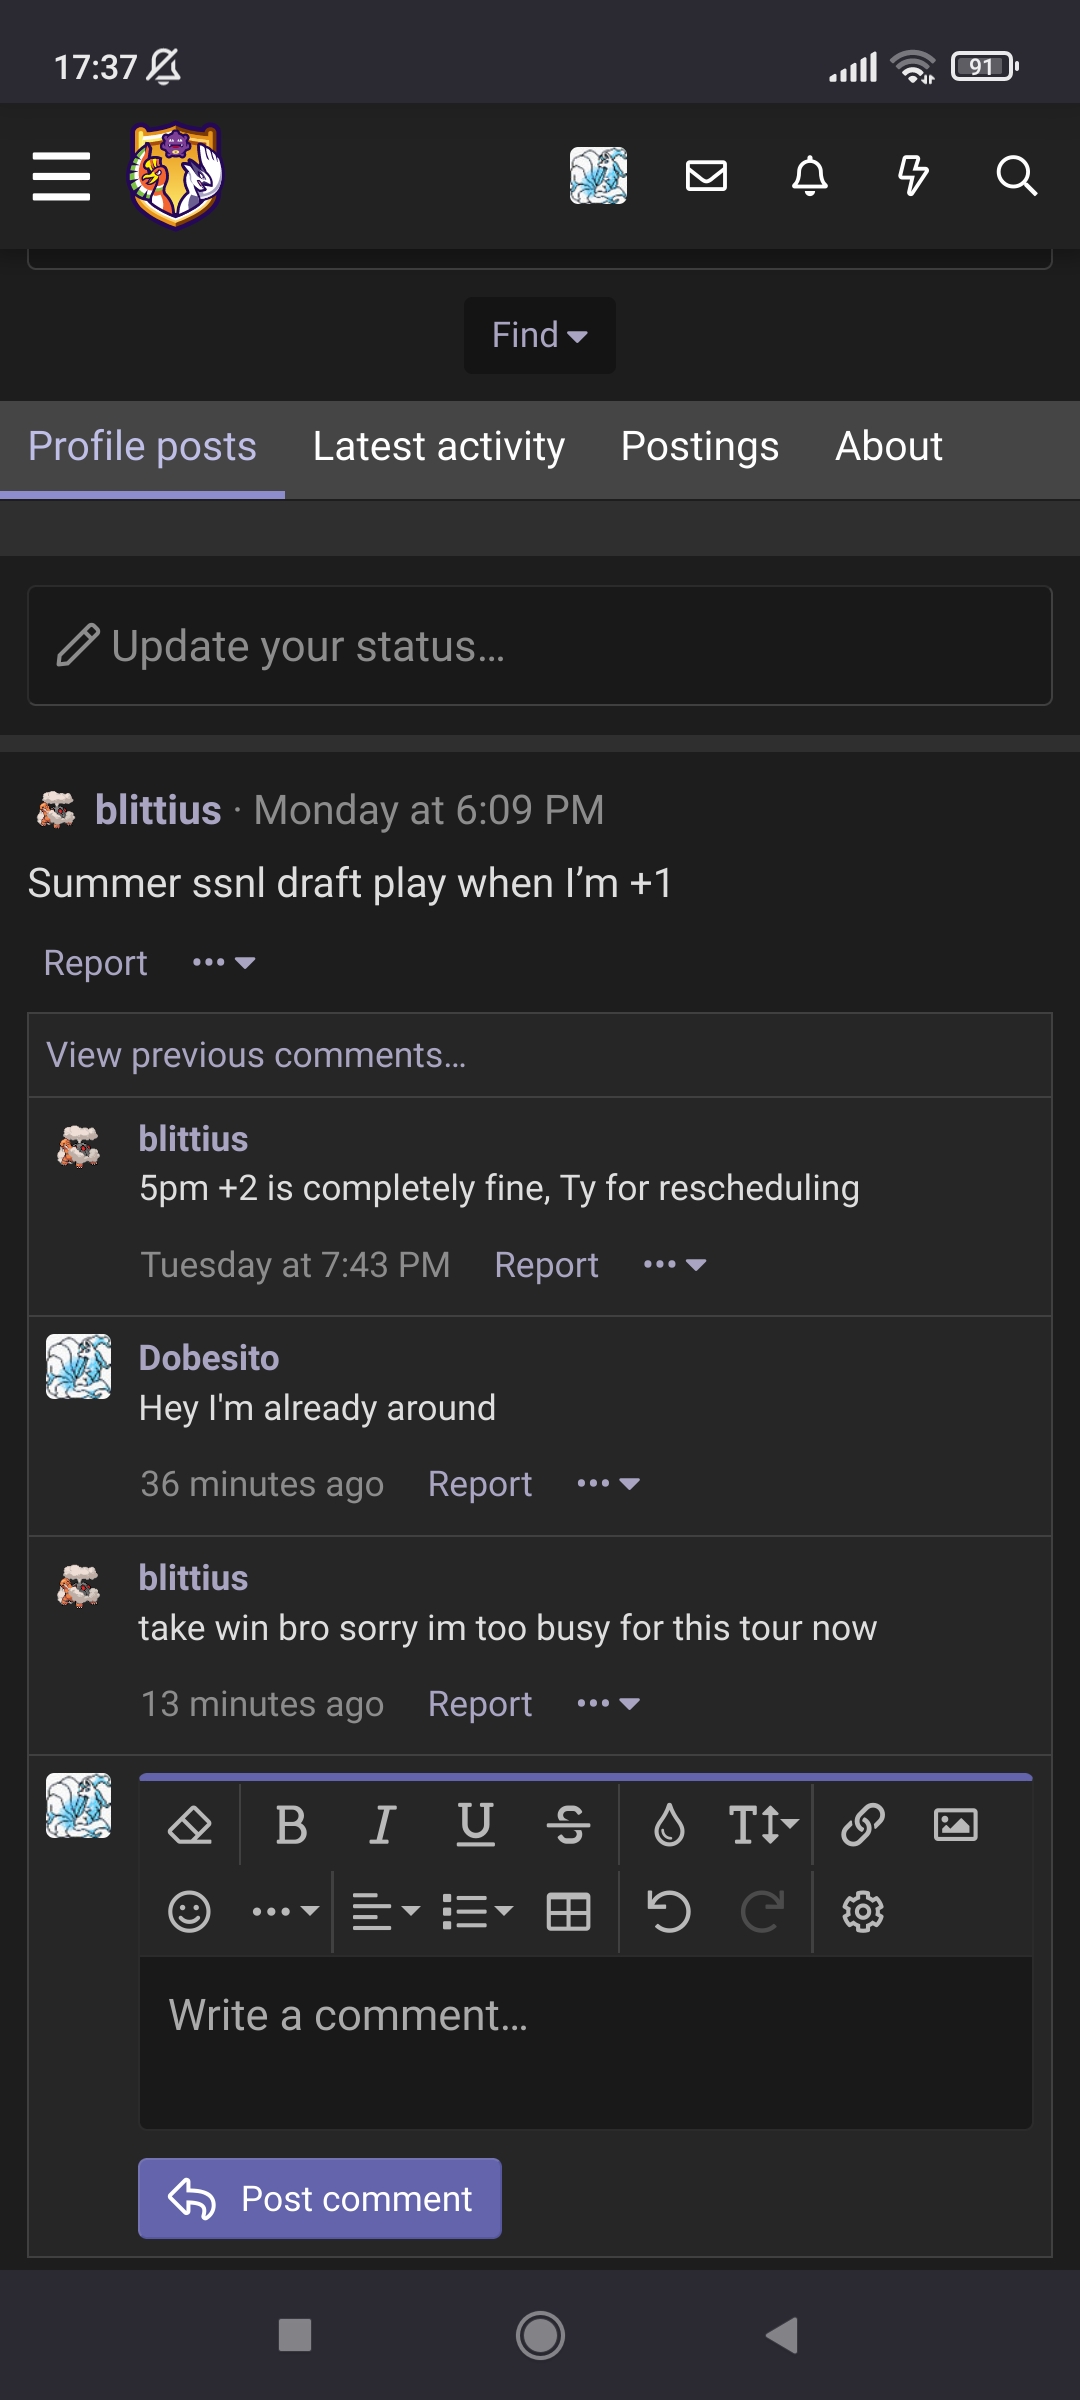The height and width of the screenshot is (2400, 1080).
Task: Open What's New lightning icon
Action: 912,176
